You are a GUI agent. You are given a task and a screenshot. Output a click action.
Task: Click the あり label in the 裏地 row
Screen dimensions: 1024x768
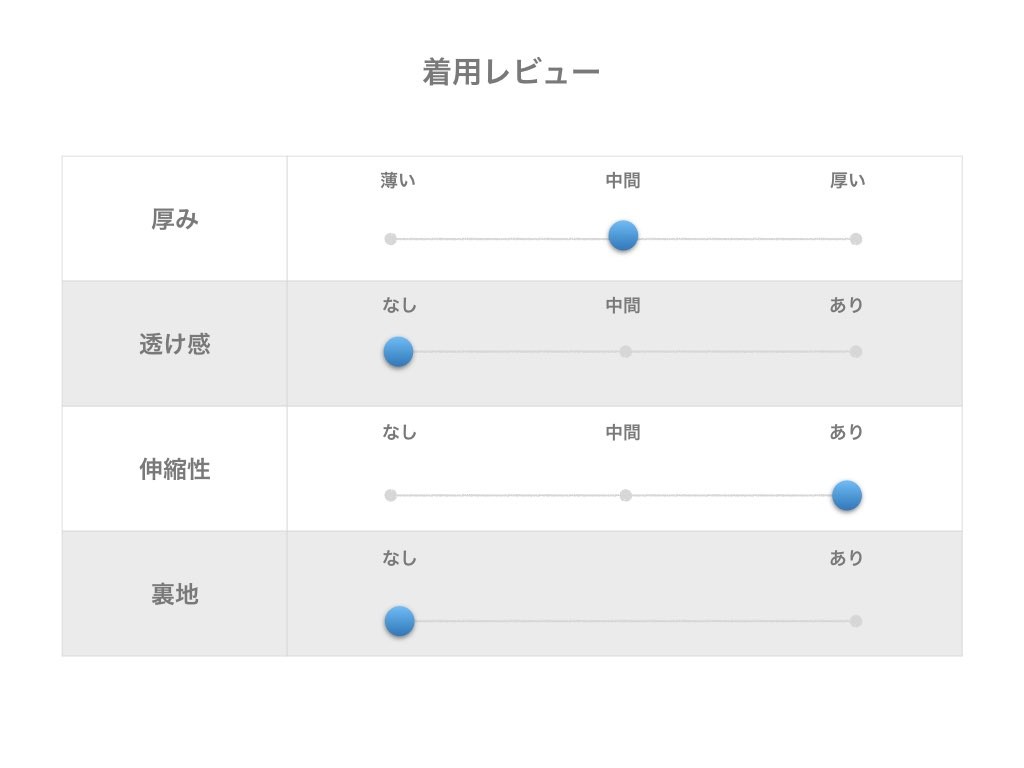846,558
